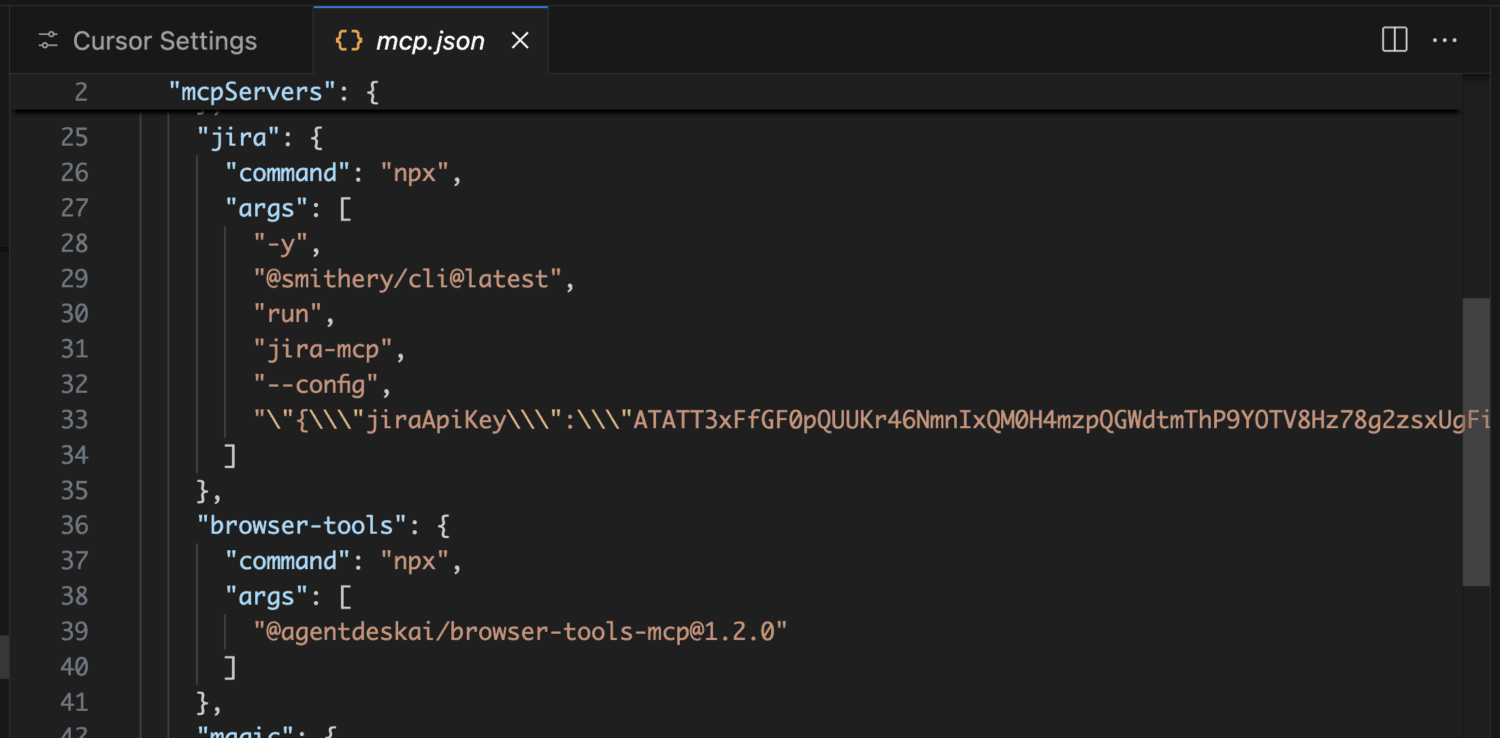The width and height of the screenshot is (1500, 738).
Task: Click the jiraApiKey config string on line 33
Action: (x=871, y=419)
